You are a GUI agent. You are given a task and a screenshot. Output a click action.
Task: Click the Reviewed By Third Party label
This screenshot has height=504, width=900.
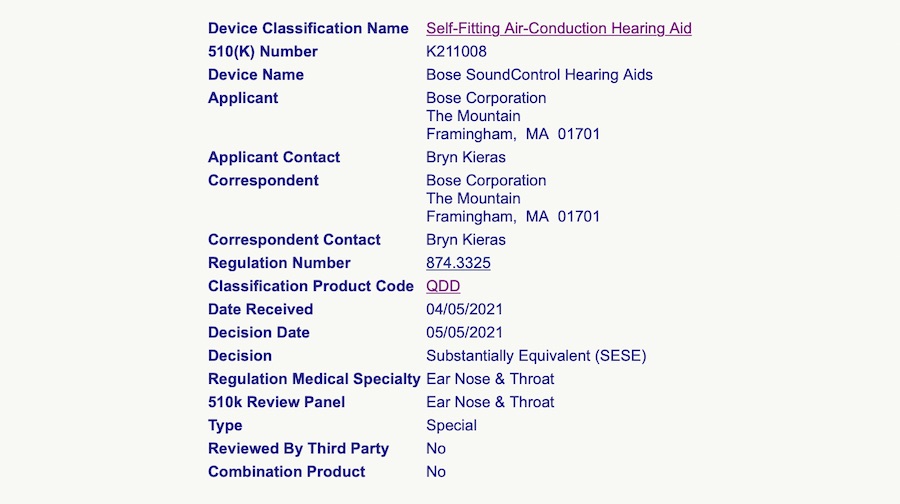pos(298,448)
